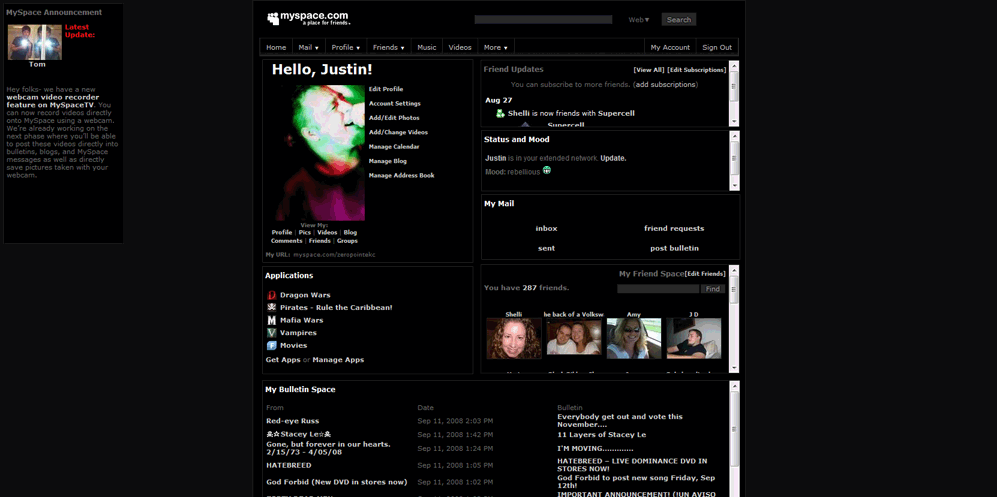Screen dimensions: 997x497
Task: Click the post bulletin link
Action: click(x=674, y=248)
